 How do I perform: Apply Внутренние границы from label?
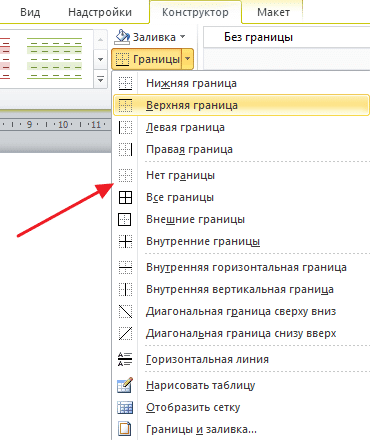[x=203, y=241]
